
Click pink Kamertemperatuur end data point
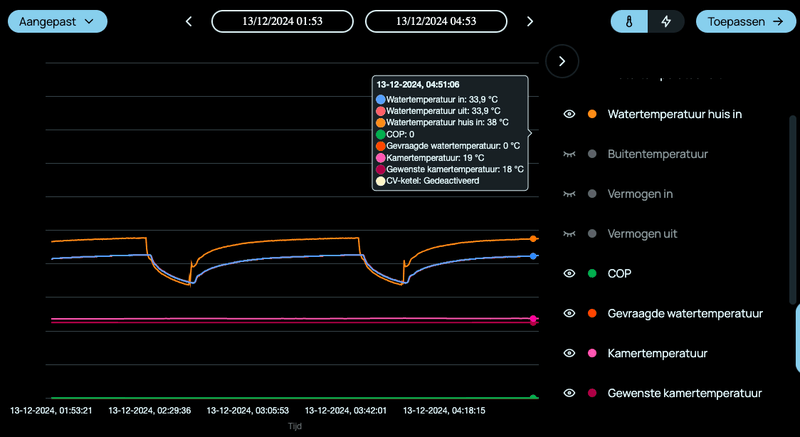533,319
